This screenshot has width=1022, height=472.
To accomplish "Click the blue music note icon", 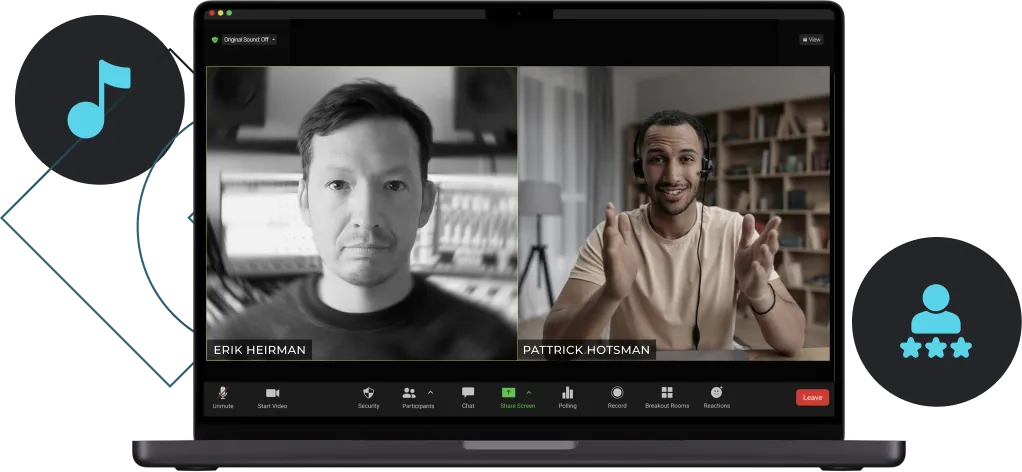I will coord(97,97).
